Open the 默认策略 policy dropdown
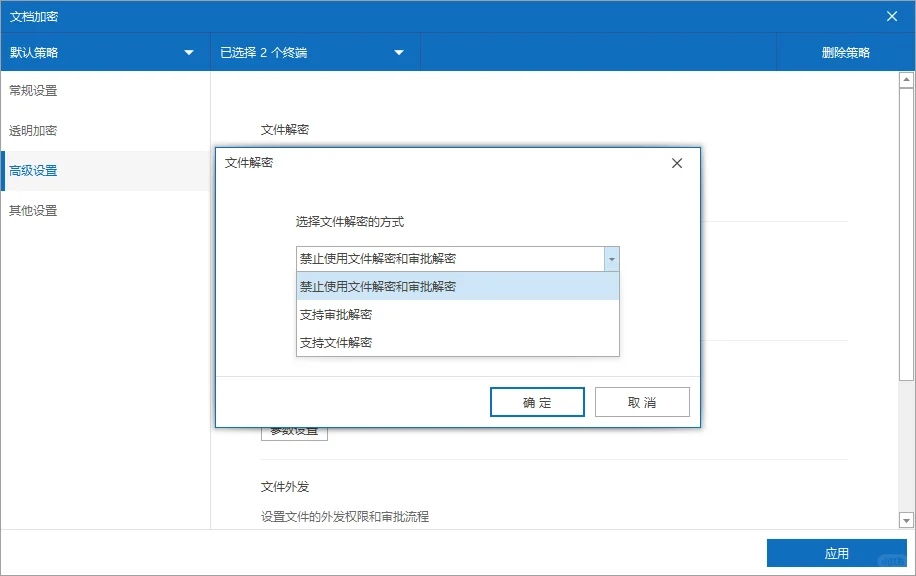The width and height of the screenshot is (916, 576). [105, 51]
